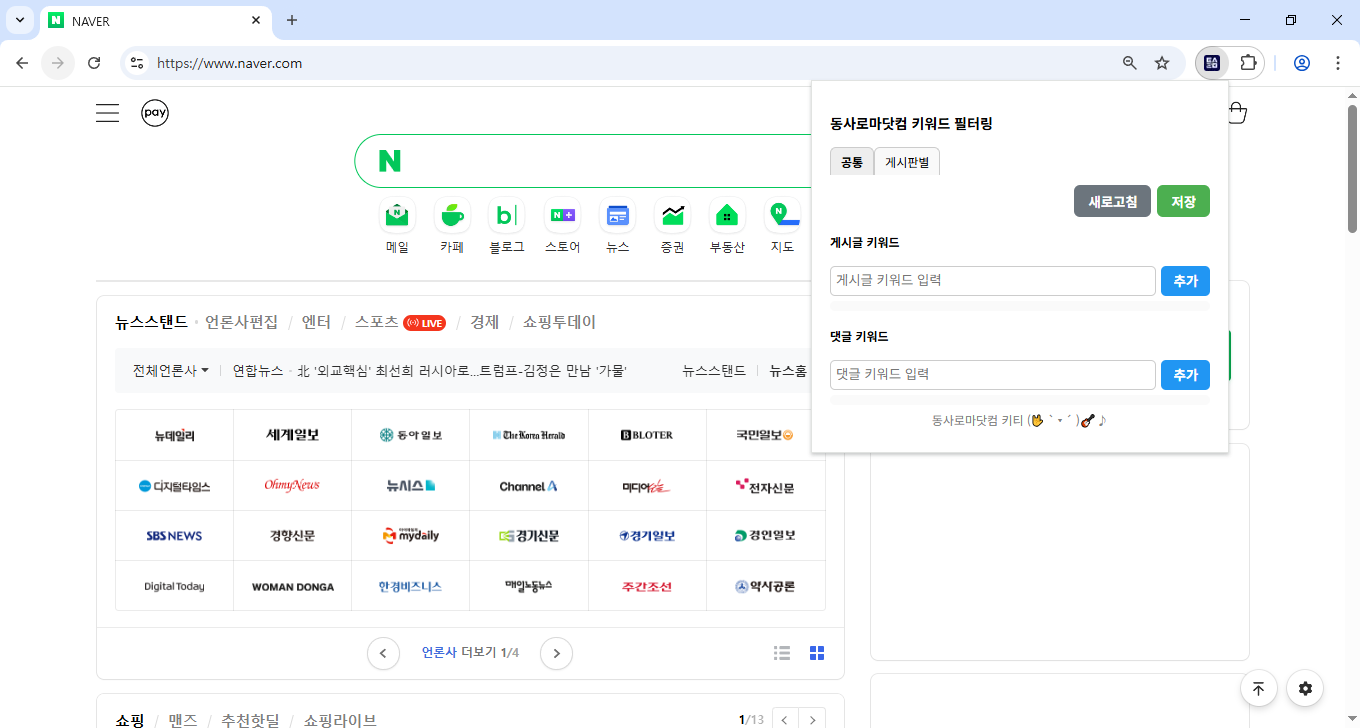Click the 새로고침 button
This screenshot has height=728, width=1360.
1112,201
